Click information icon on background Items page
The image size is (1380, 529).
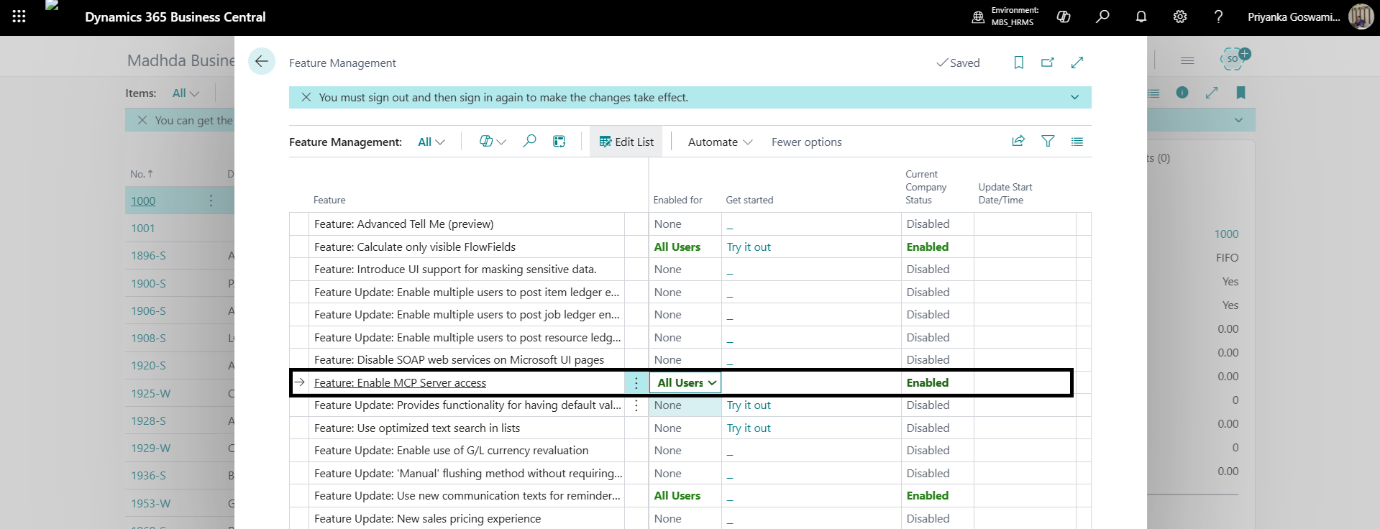[x=1183, y=92]
